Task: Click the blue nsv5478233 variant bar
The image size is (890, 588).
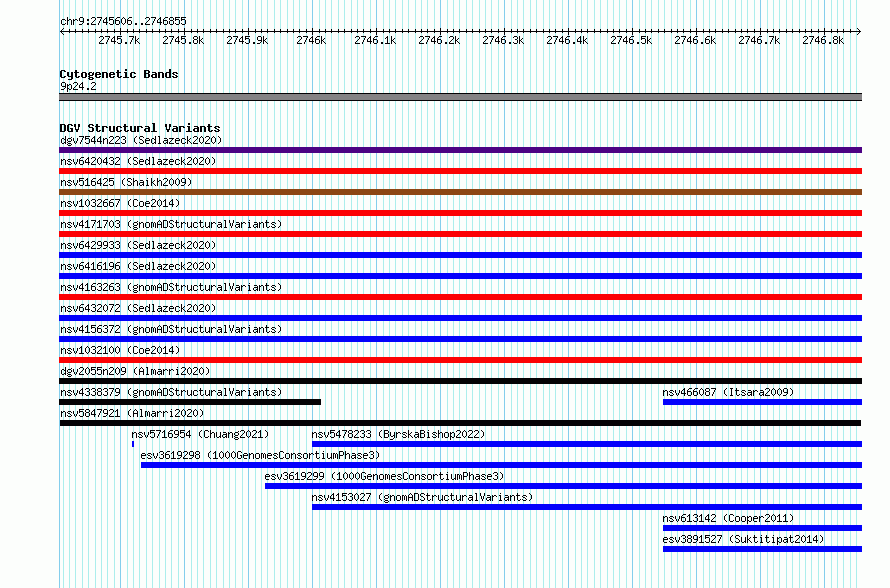Action: (587, 444)
